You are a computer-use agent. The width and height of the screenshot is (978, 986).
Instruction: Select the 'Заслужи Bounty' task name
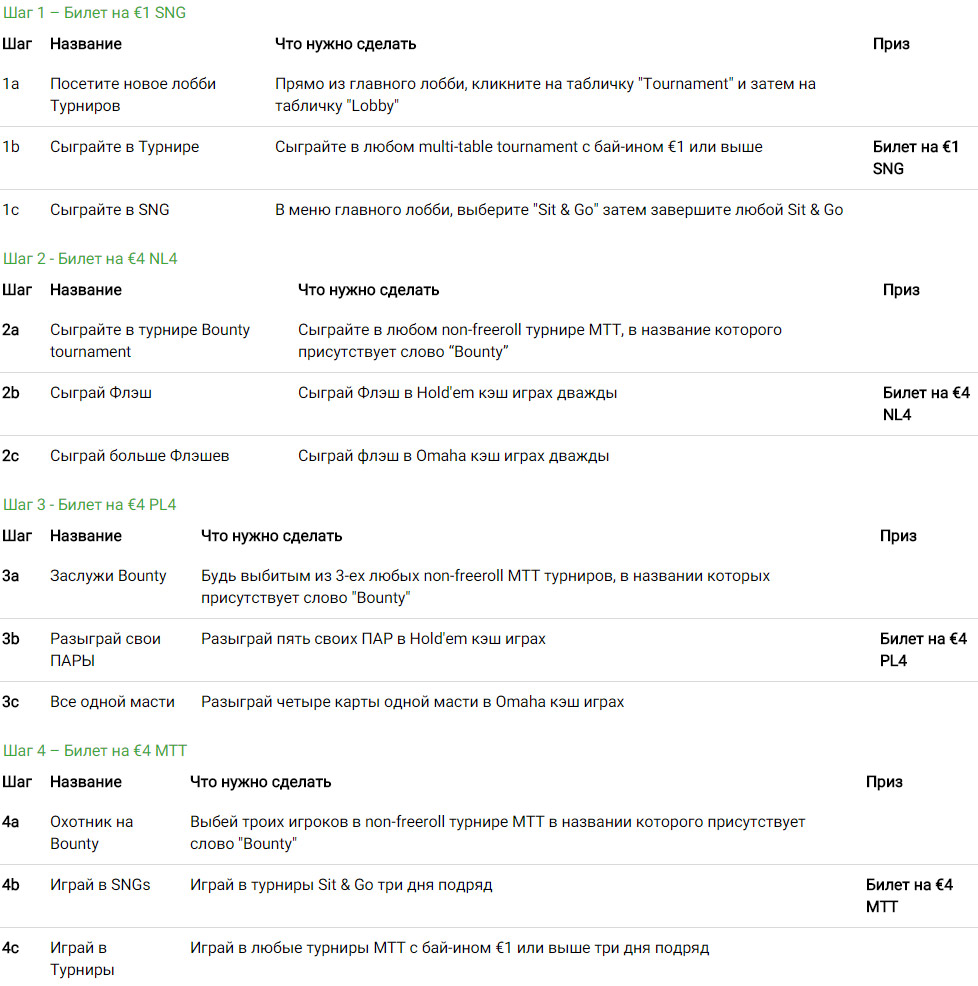[x=108, y=575]
